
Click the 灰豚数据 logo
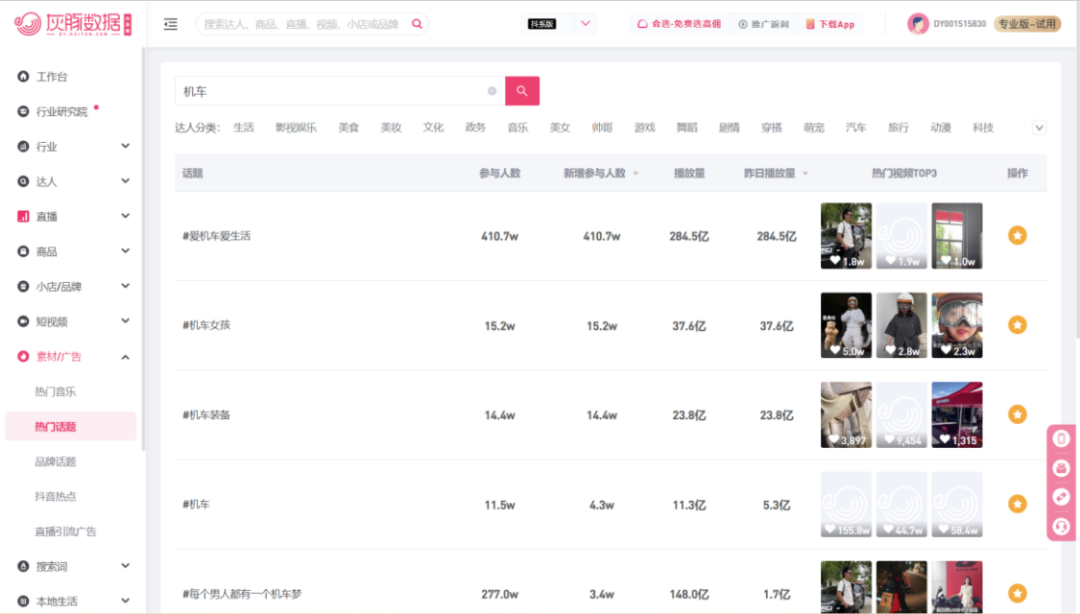click(73, 24)
